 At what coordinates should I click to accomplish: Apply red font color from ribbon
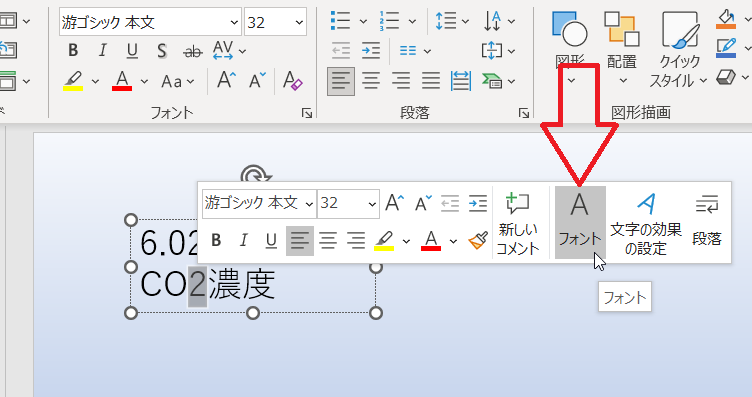coord(122,81)
